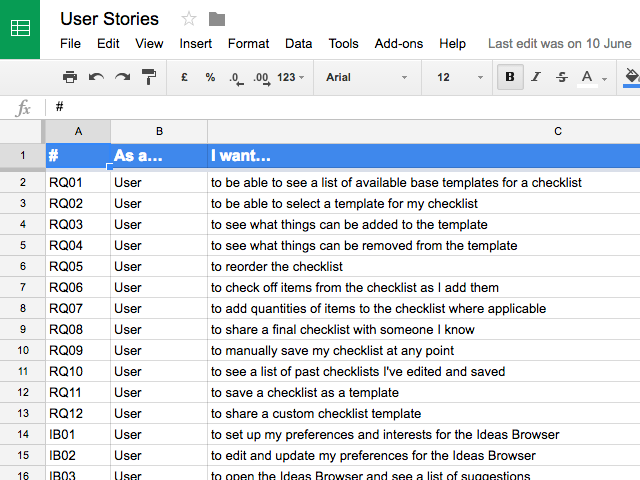Click the Redo arrow
This screenshot has width=640, height=480.
tap(122, 77)
